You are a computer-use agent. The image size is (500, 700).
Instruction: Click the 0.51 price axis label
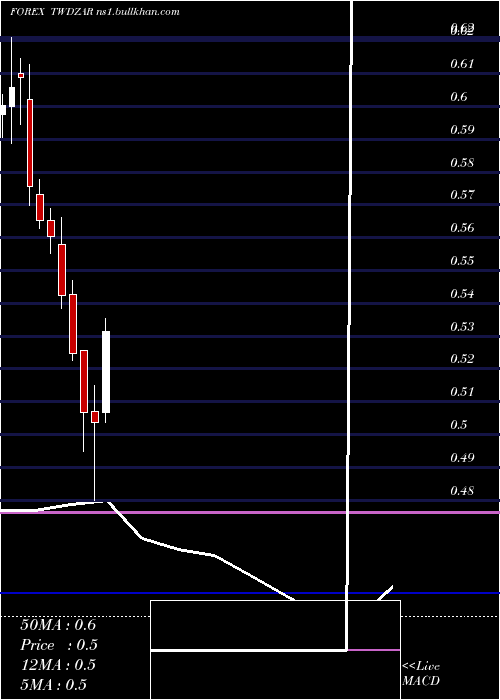(x=462, y=392)
